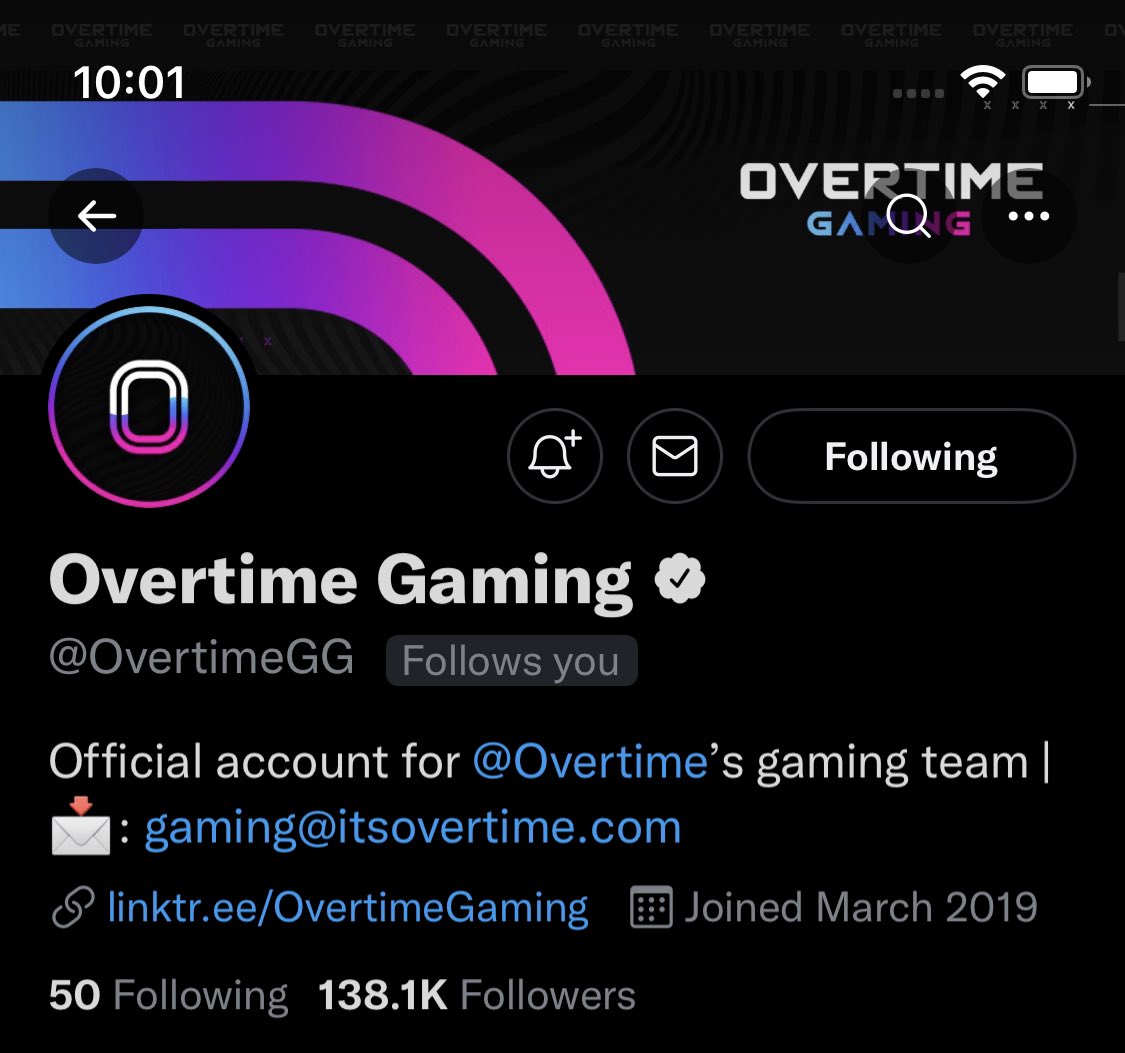The image size is (1125, 1053).
Task: Tap the @OvertimeGG handle text
Action: coord(202,657)
